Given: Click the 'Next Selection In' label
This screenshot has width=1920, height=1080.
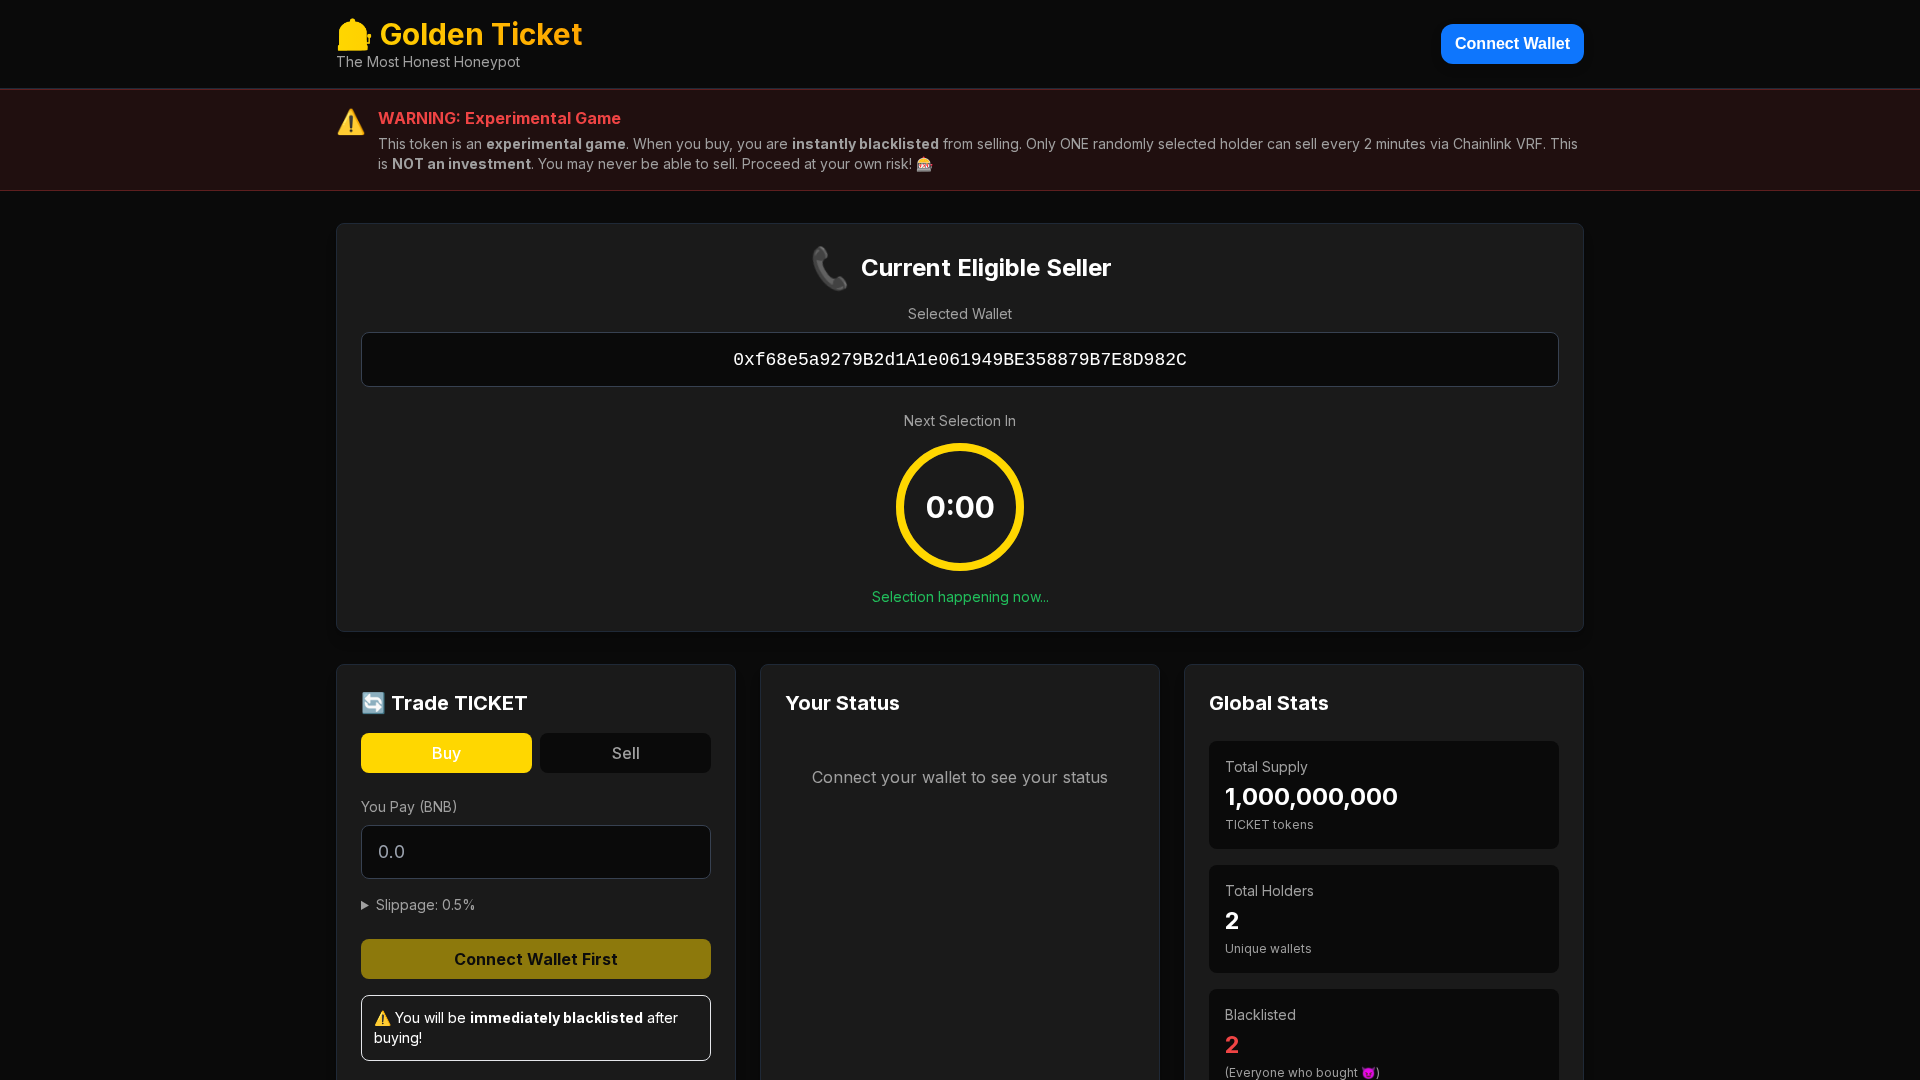Looking at the screenshot, I should click(x=960, y=421).
